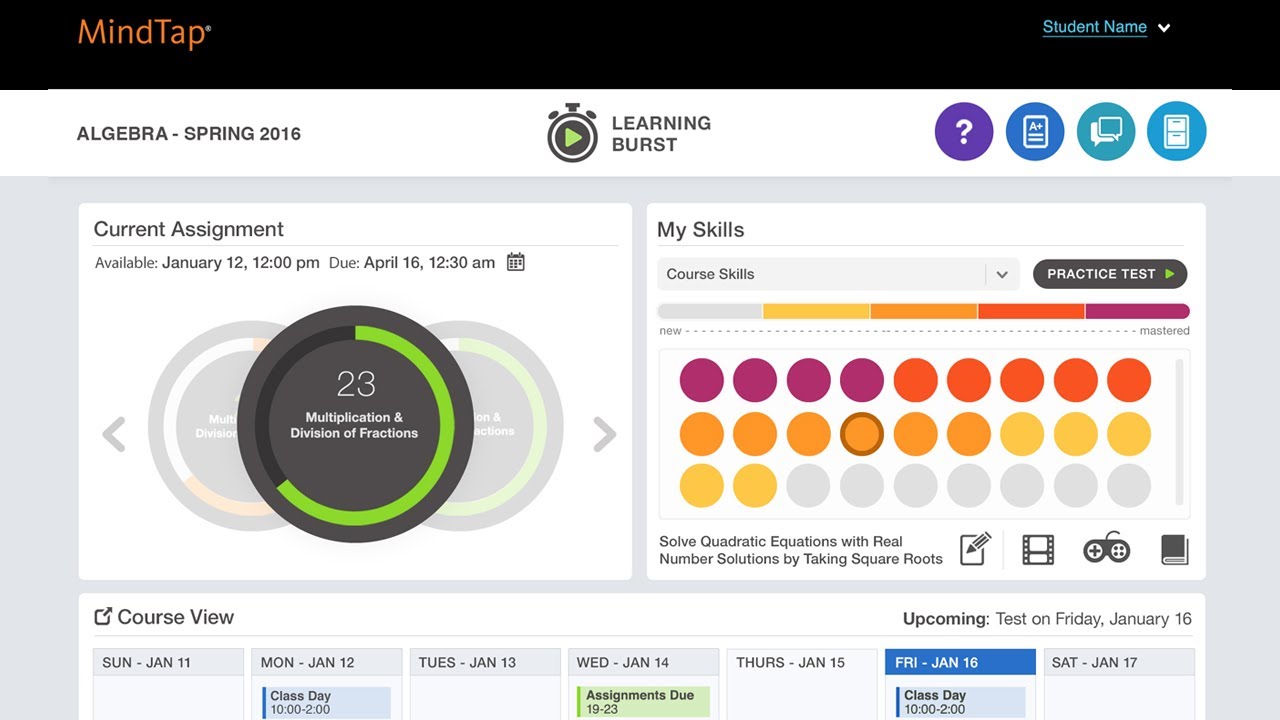This screenshot has width=1280, height=720.
Task: Open grades using the A+ document icon
Action: tap(1035, 132)
